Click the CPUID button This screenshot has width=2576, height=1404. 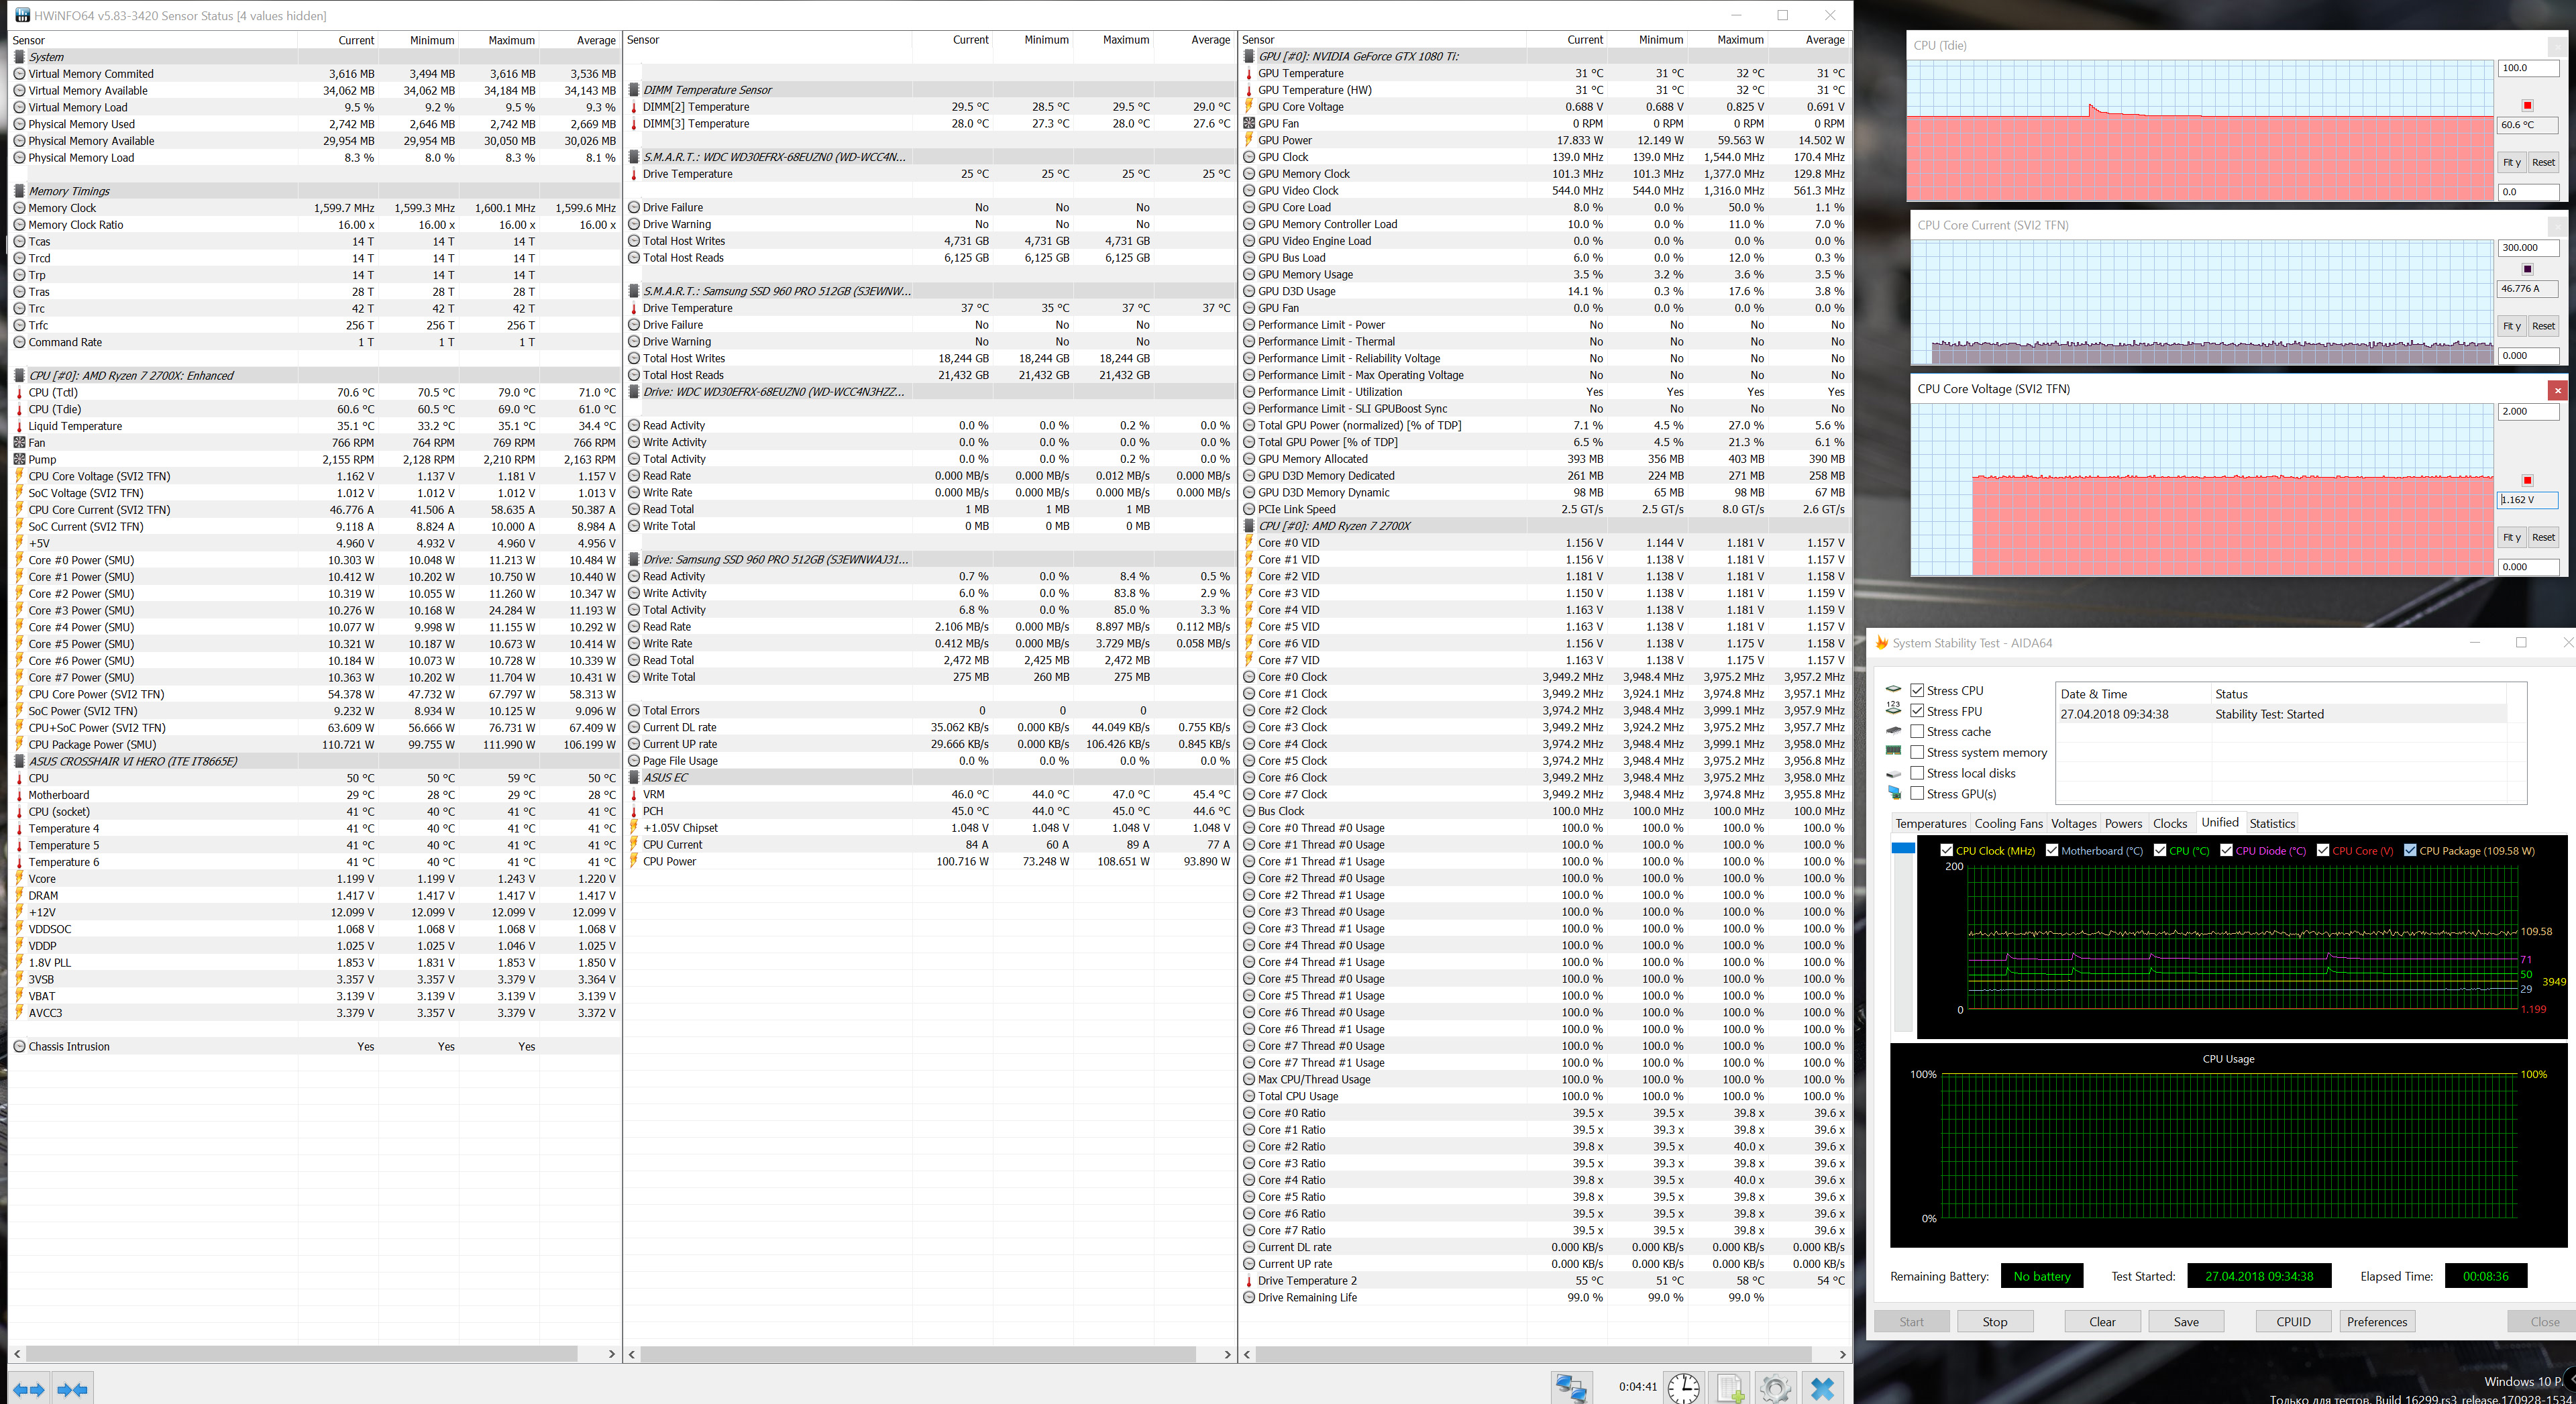point(2293,1321)
